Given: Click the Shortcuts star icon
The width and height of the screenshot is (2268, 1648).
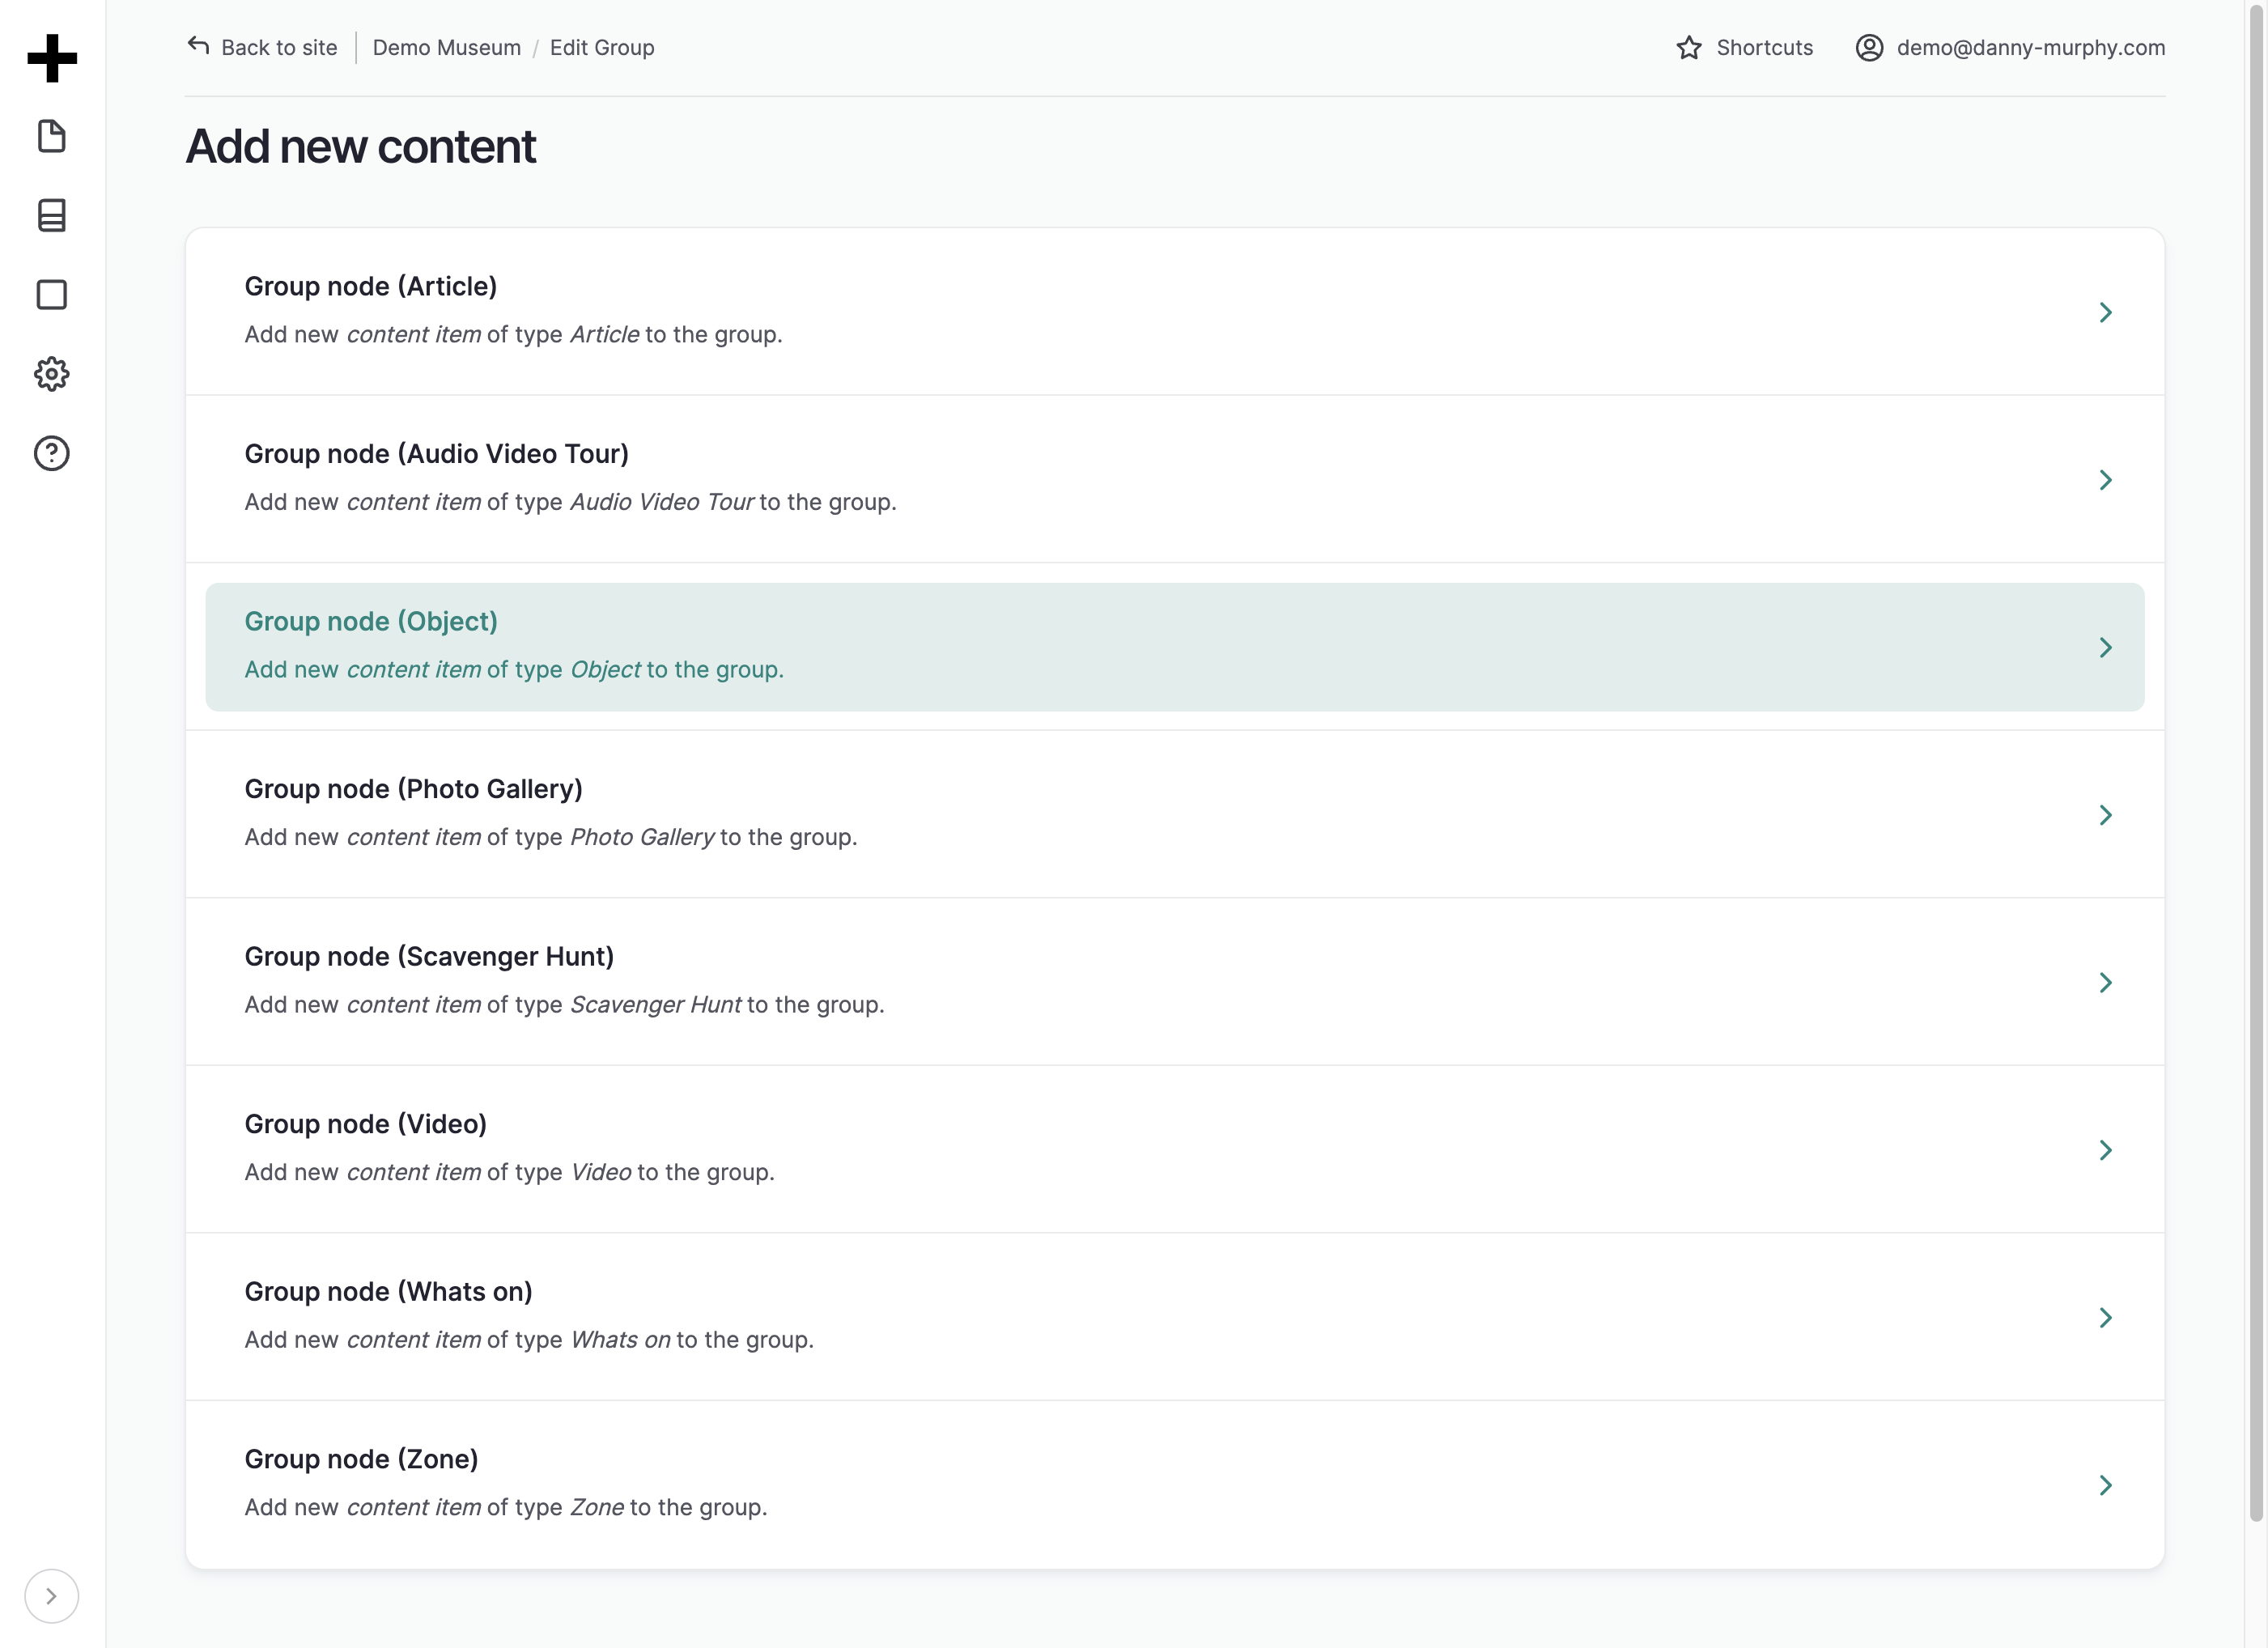Looking at the screenshot, I should [1689, 48].
